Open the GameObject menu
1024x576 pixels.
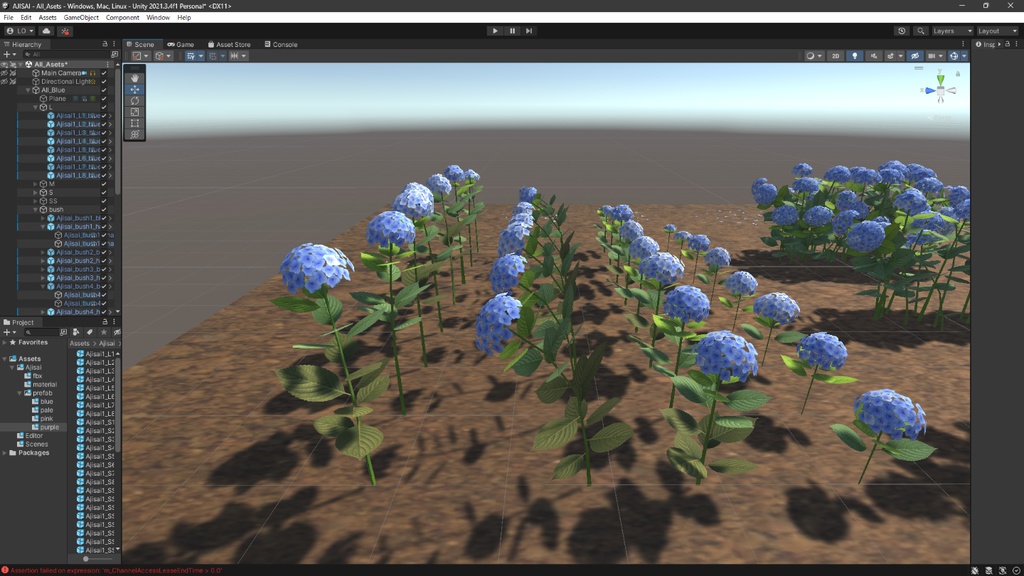[81, 18]
